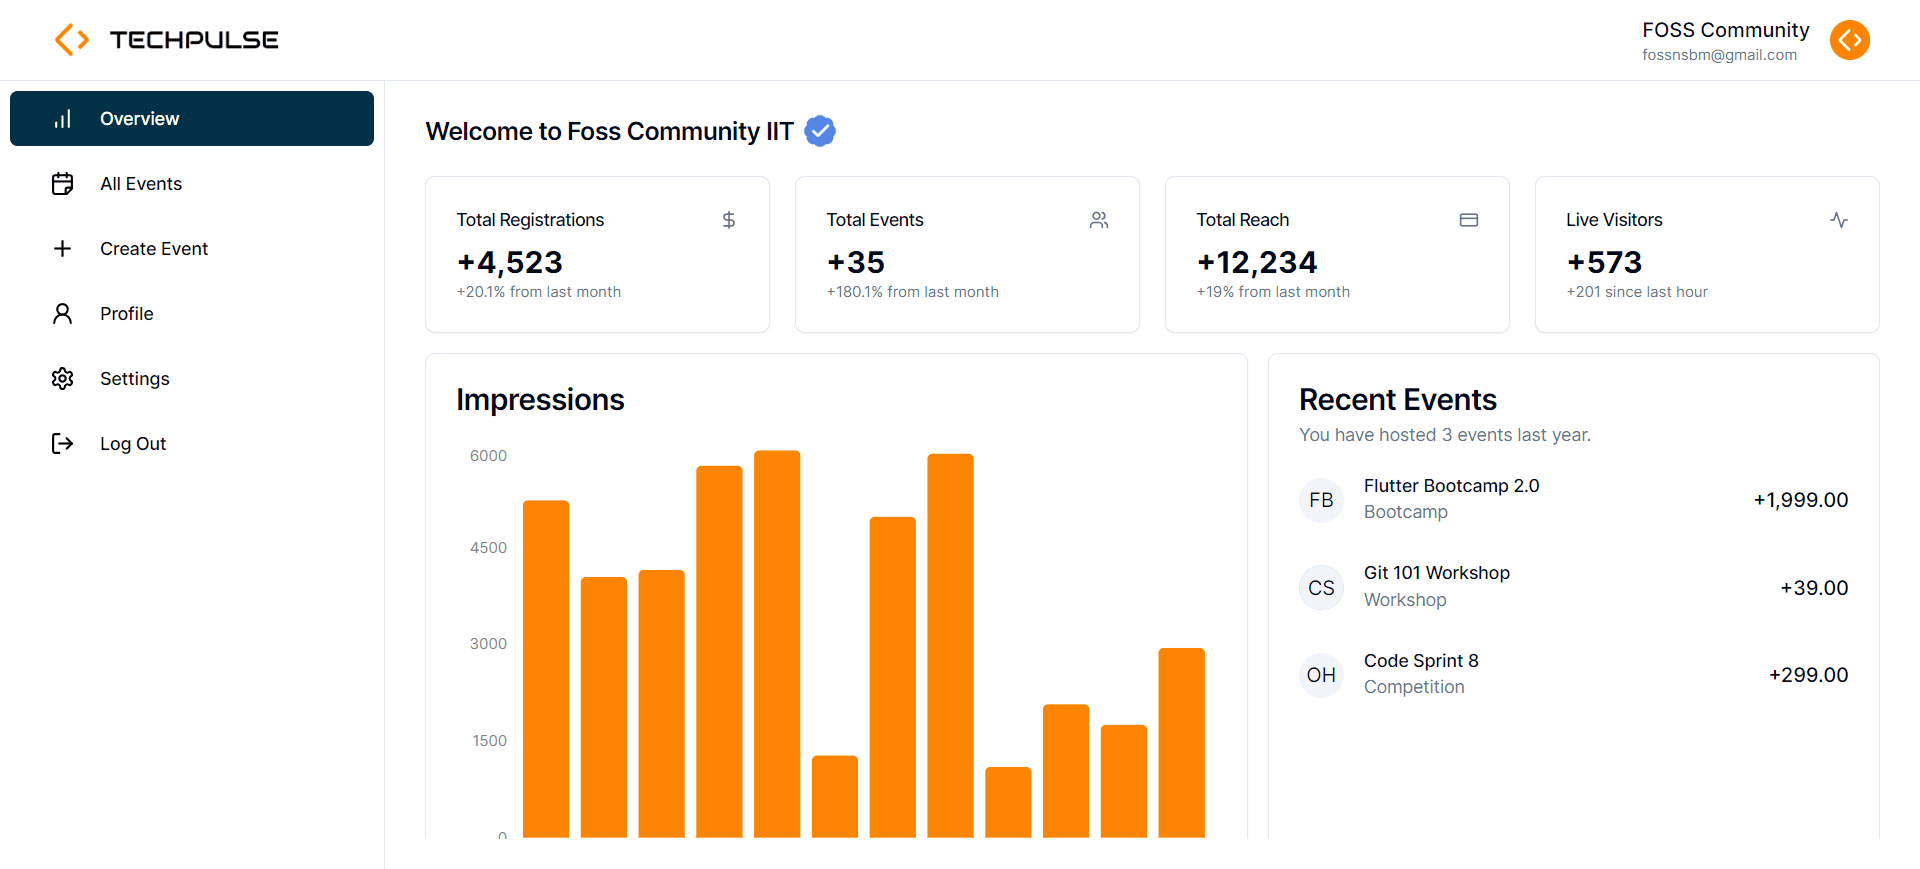Click the Total Registrations card title
The image size is (1920, 869).
coord(530,220)
